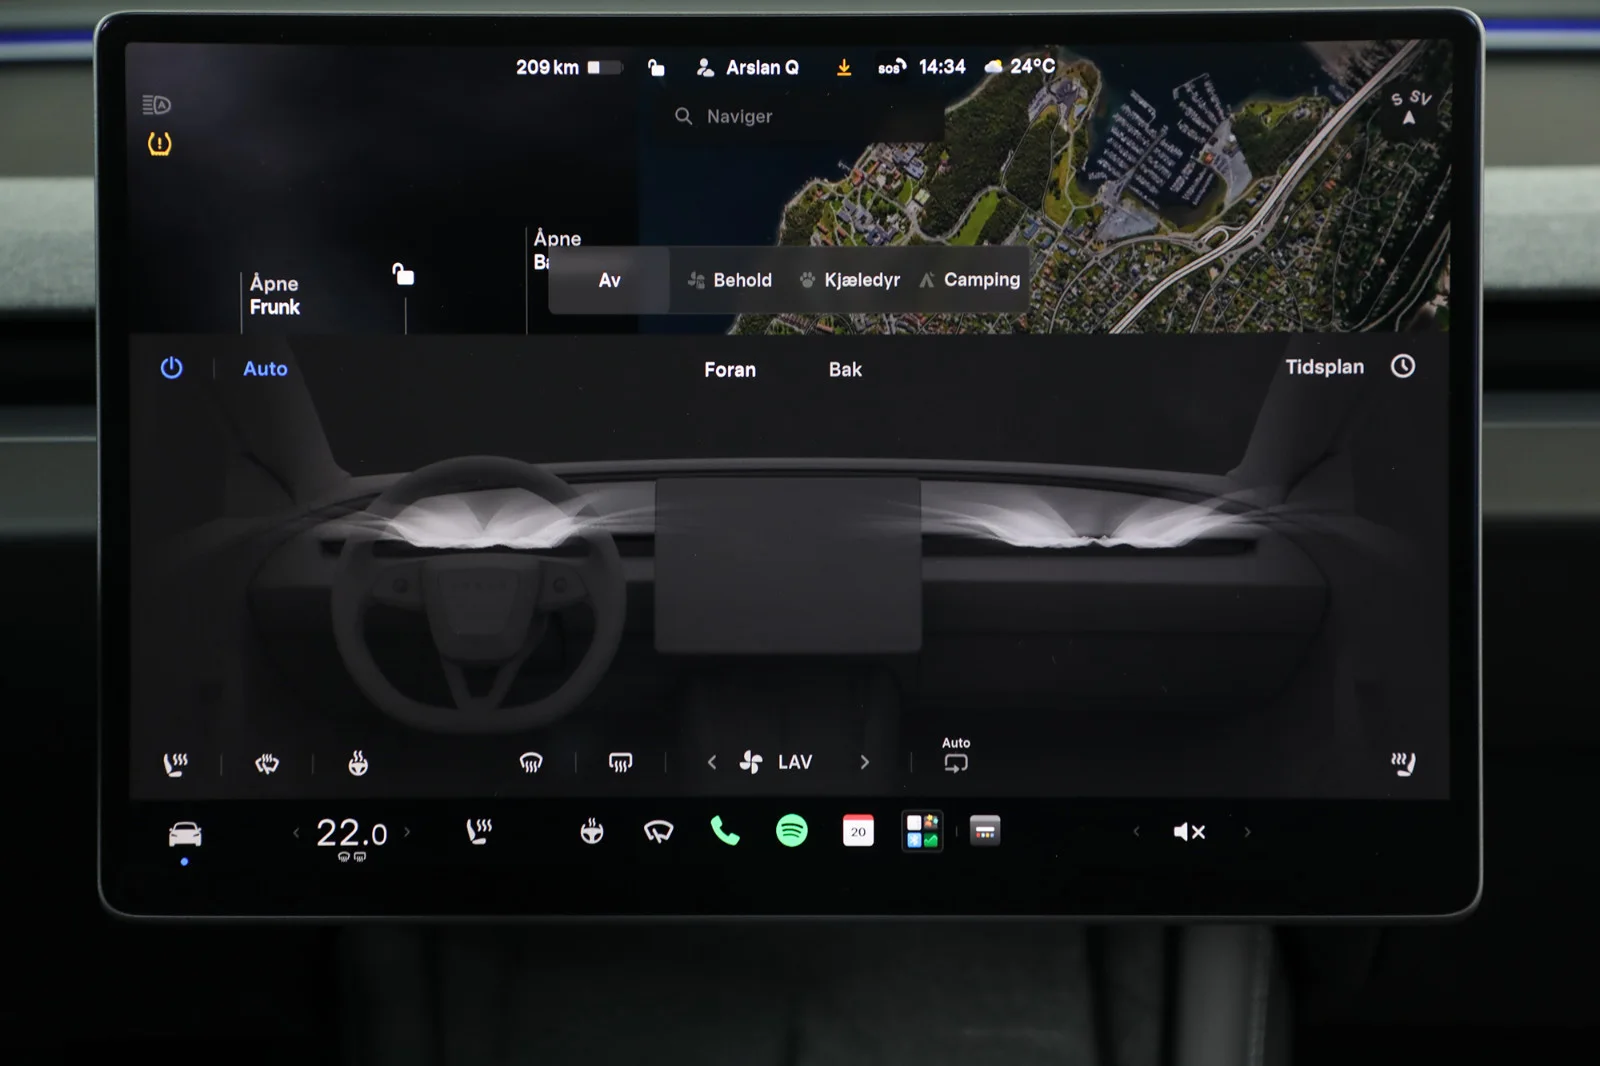Raise temperature with right arrow by 22.0

tap(407, 832)
